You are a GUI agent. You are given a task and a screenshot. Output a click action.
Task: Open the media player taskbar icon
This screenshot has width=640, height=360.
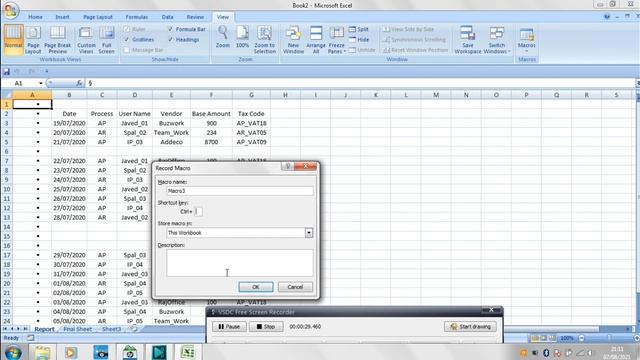71,352
